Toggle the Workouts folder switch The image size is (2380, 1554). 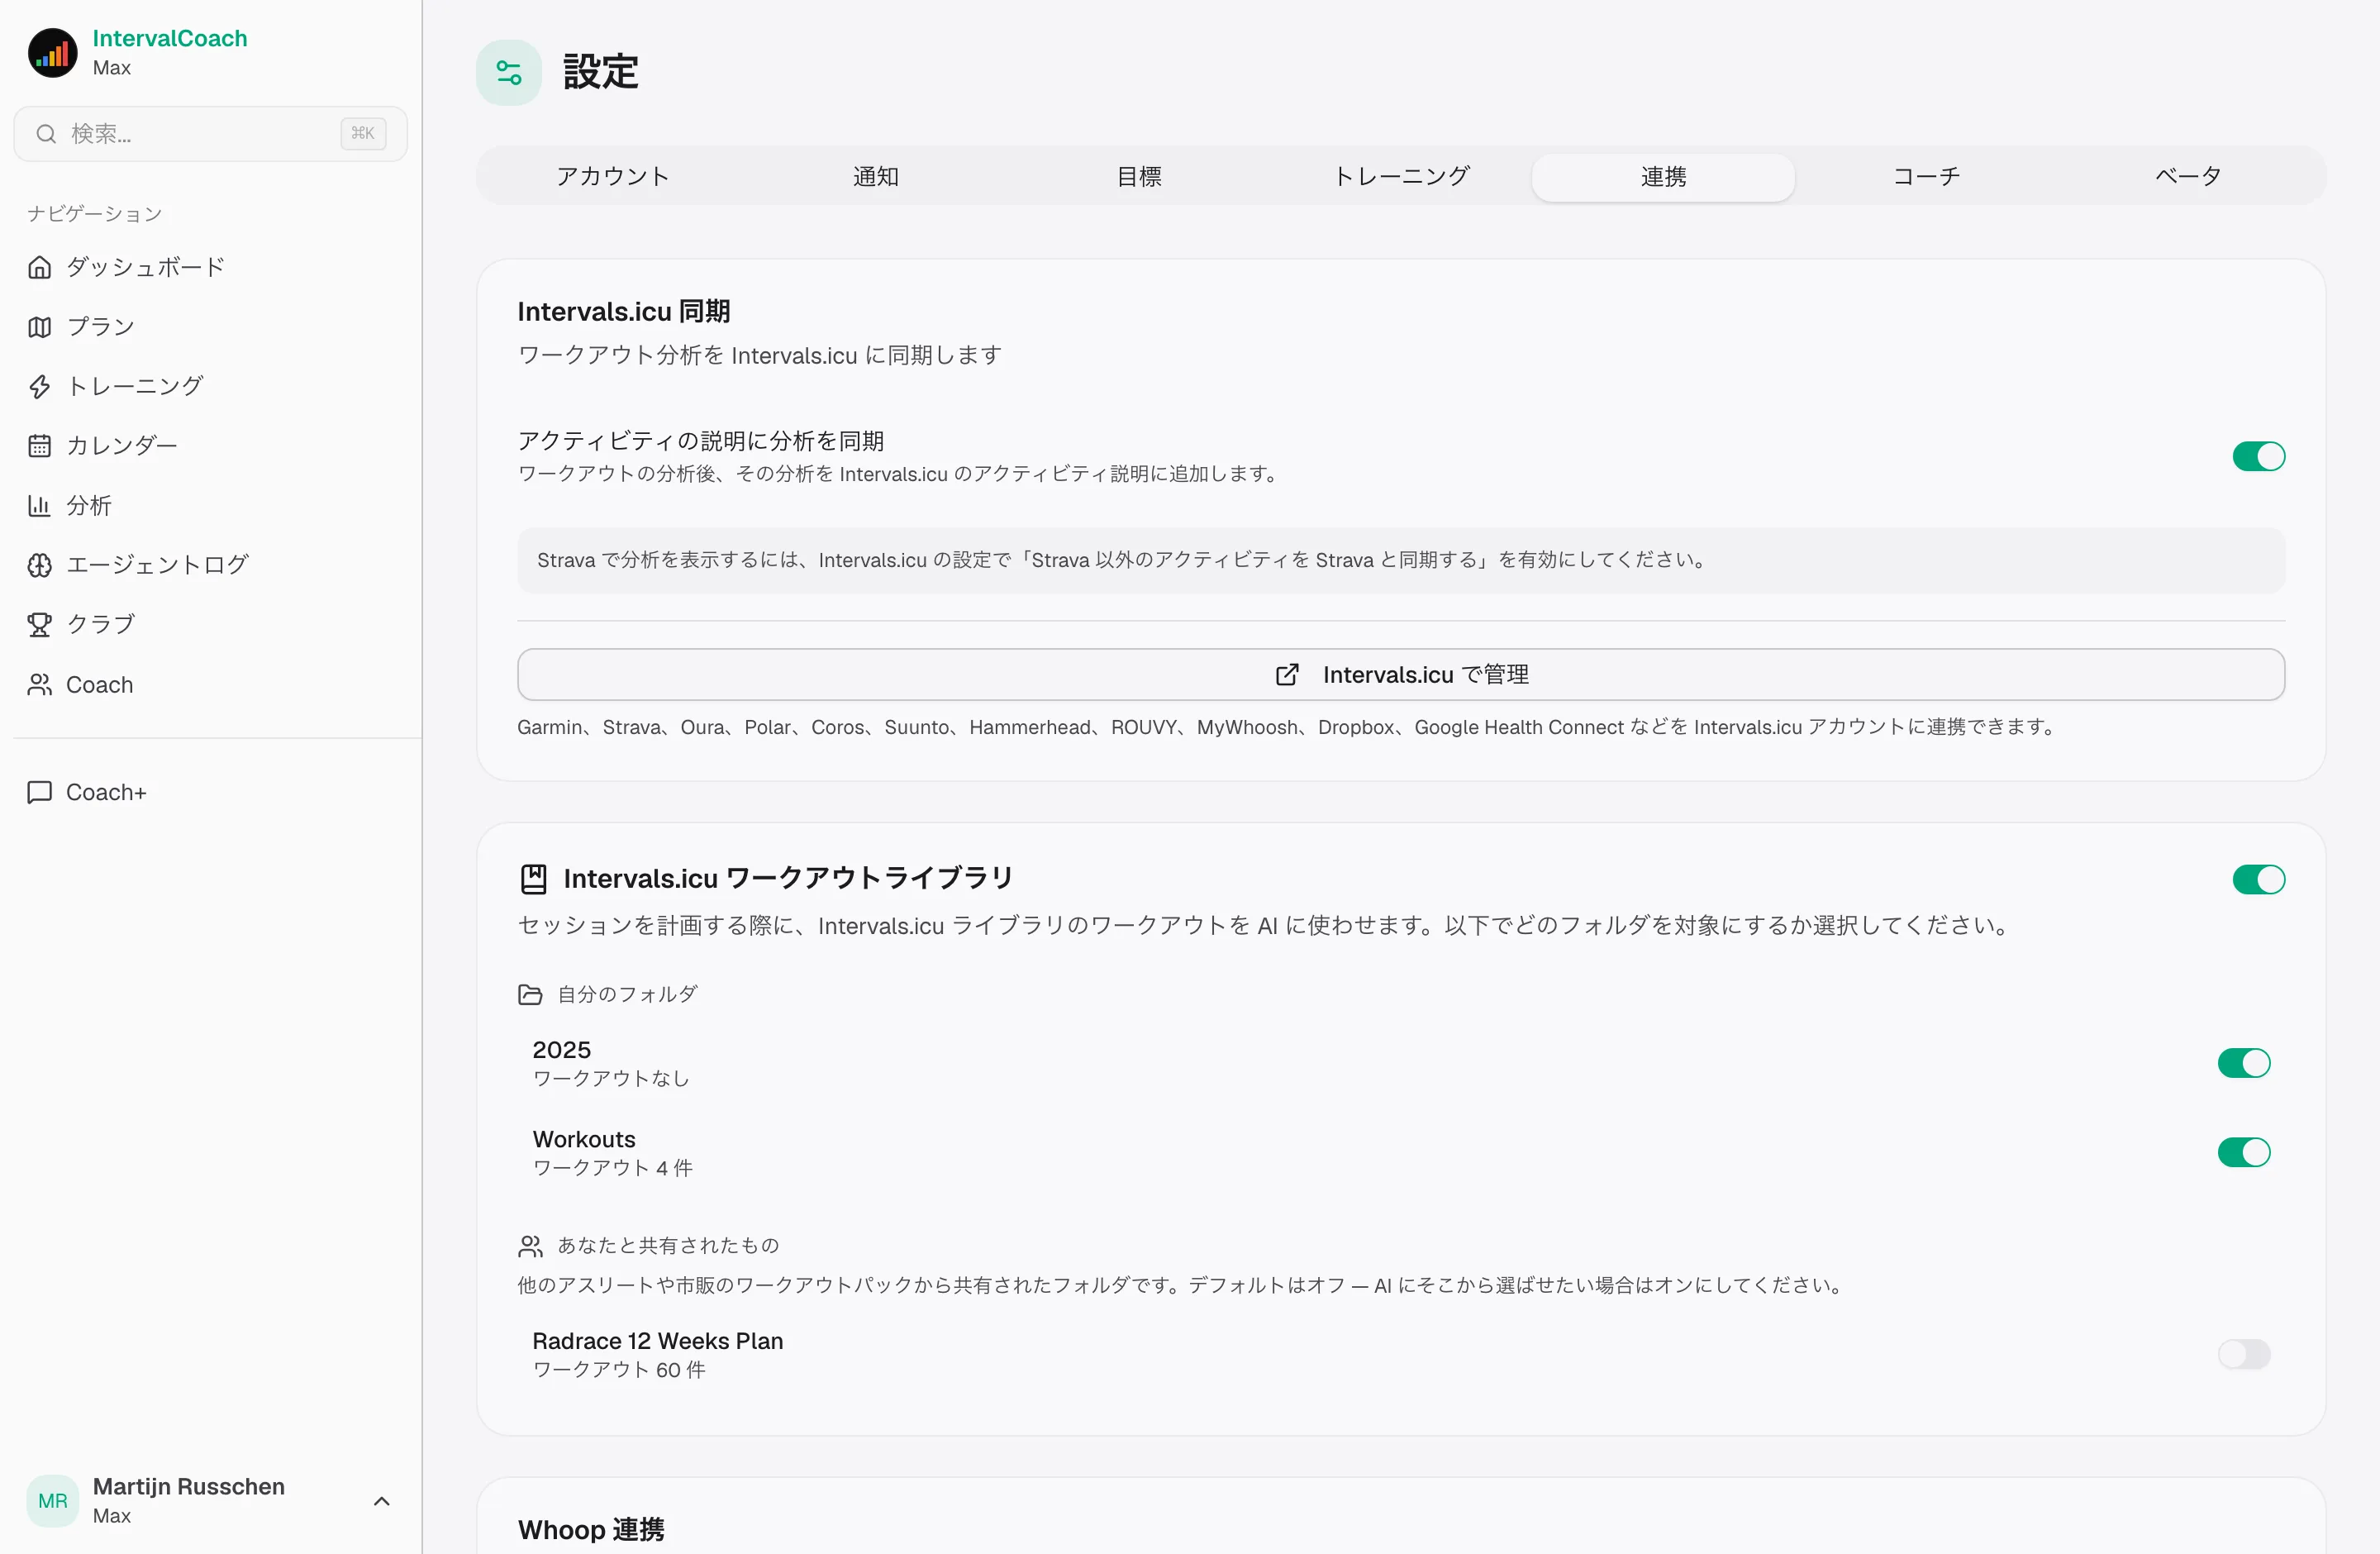point(2244,1153)
